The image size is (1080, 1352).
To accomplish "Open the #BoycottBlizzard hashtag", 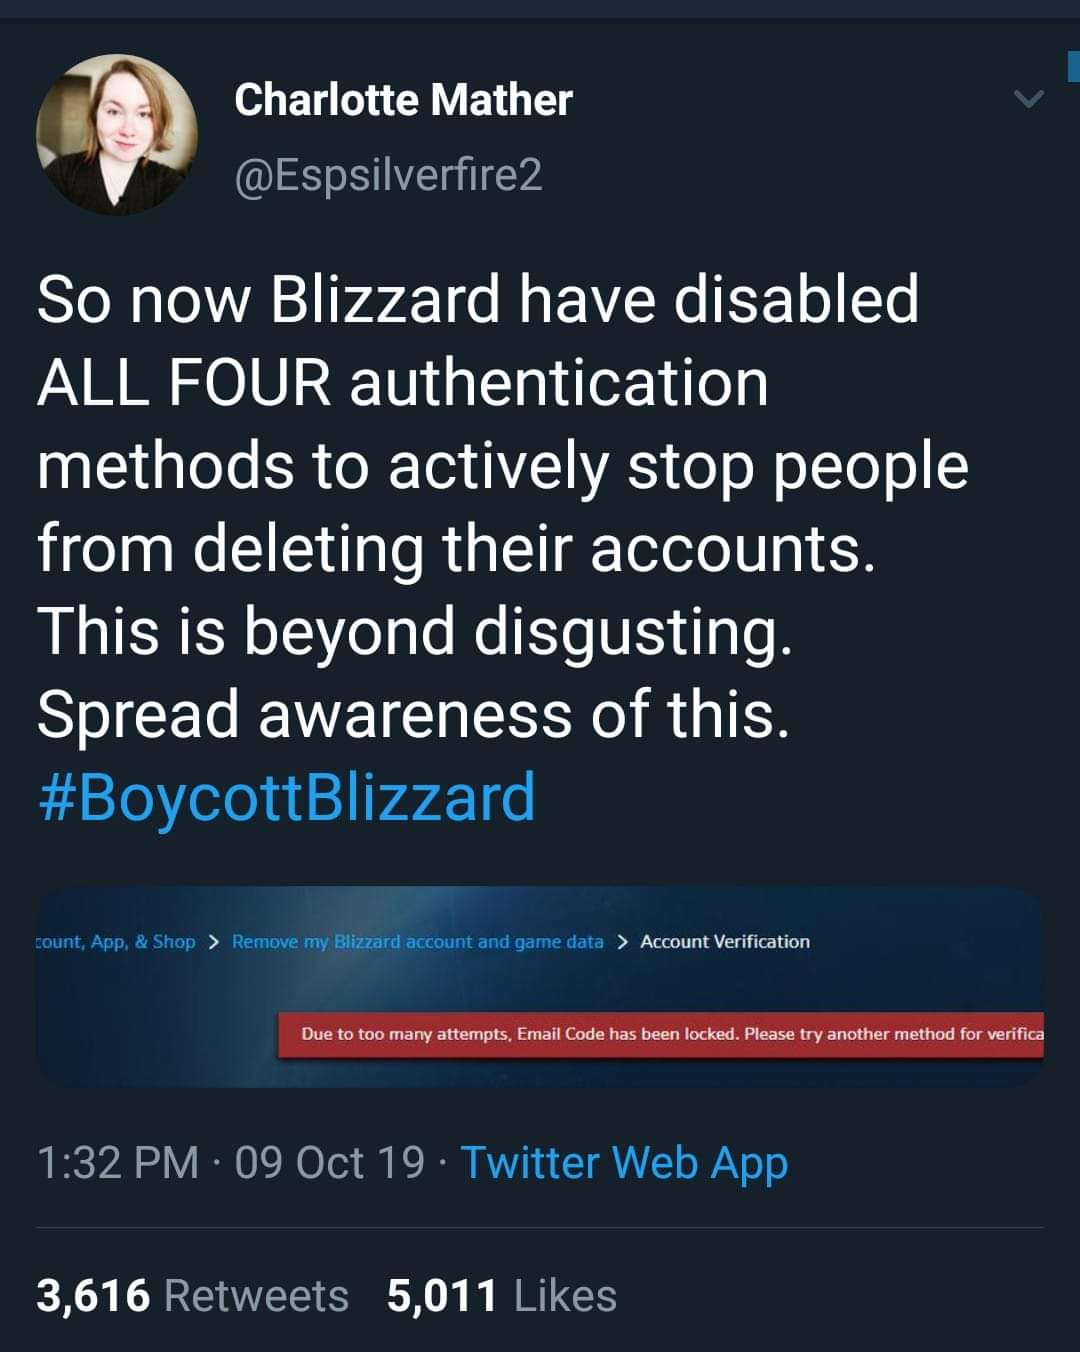I will (286, 797).
